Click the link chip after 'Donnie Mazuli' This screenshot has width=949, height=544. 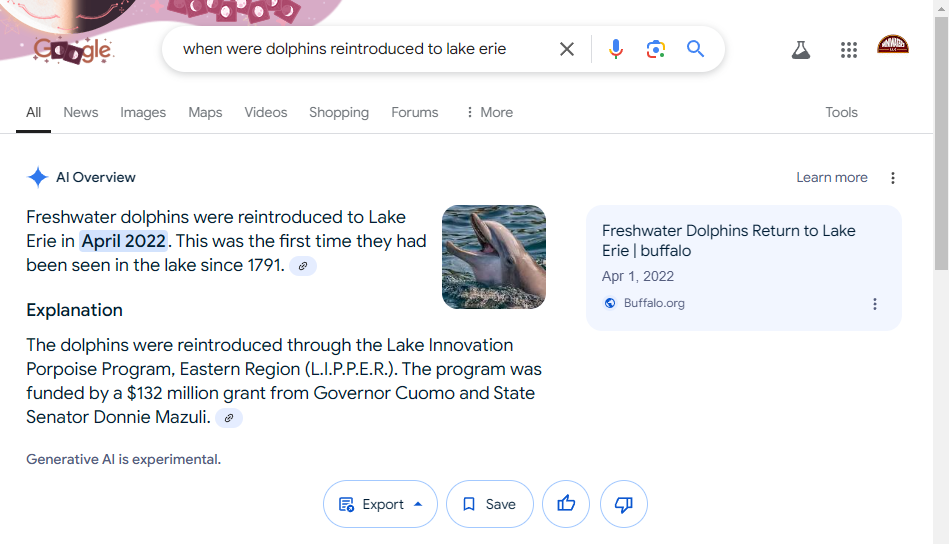229,418
